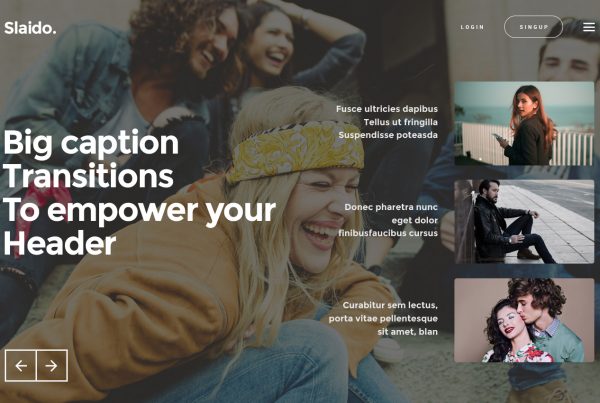600x403 pixels.
Task: Open the hamburger menu icon
Action: (589, 27)
